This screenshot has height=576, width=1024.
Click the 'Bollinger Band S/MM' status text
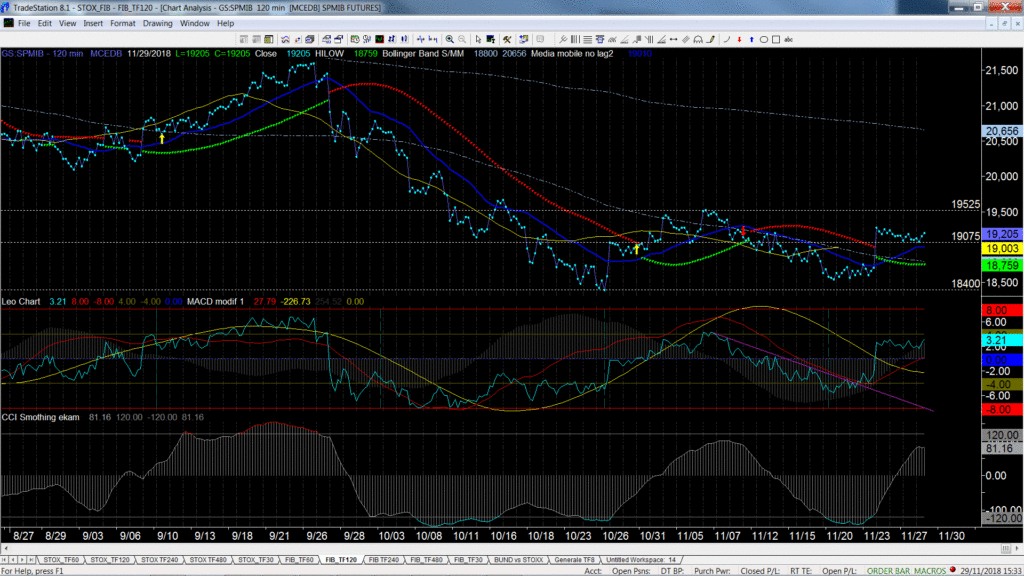tap(423, 54)
